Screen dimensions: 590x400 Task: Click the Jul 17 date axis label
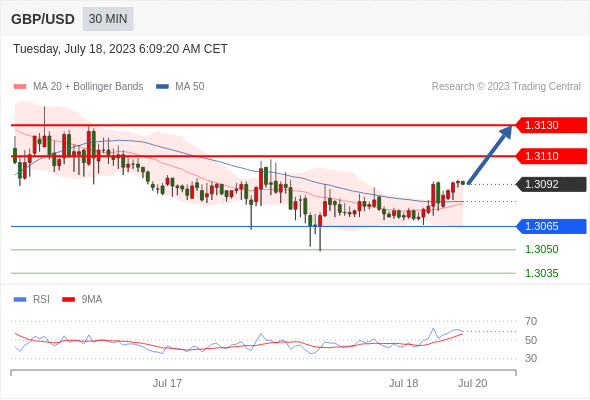167,383
